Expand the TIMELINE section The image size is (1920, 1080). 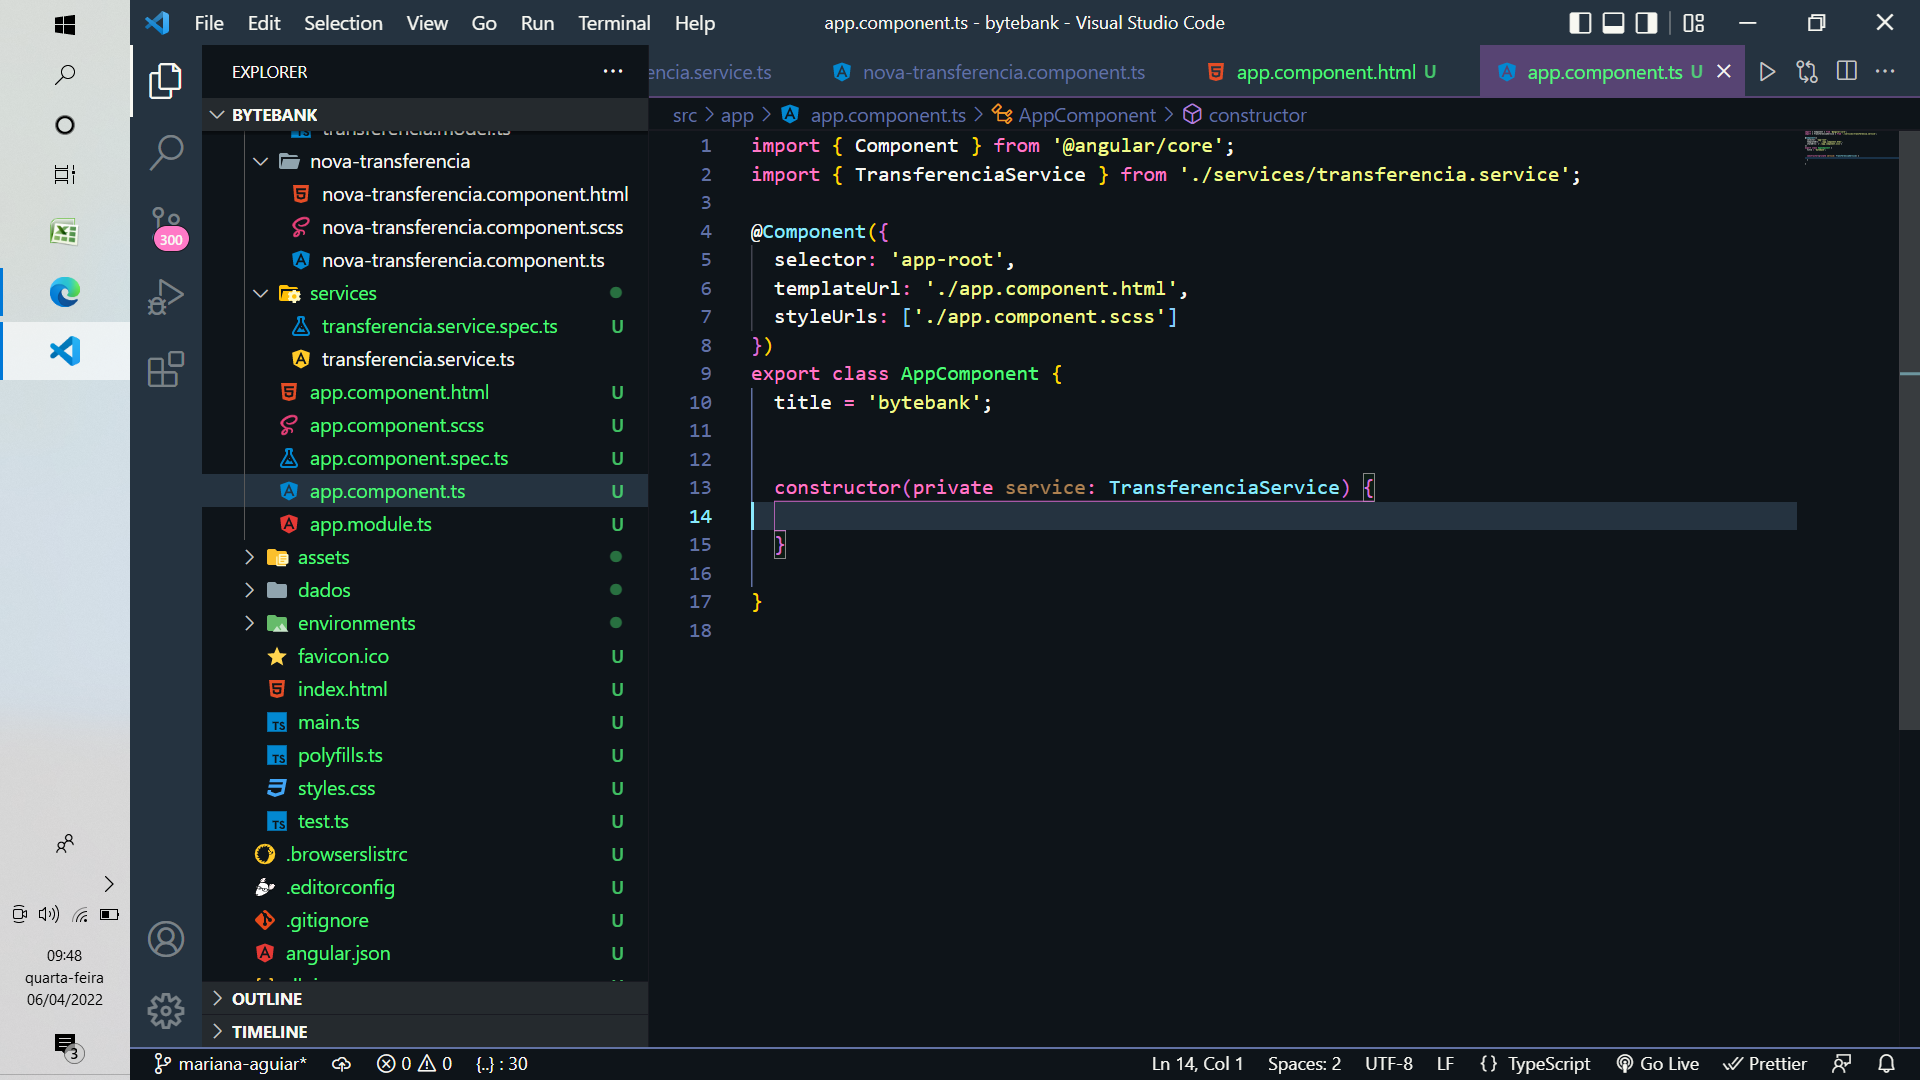(425, 1032)
